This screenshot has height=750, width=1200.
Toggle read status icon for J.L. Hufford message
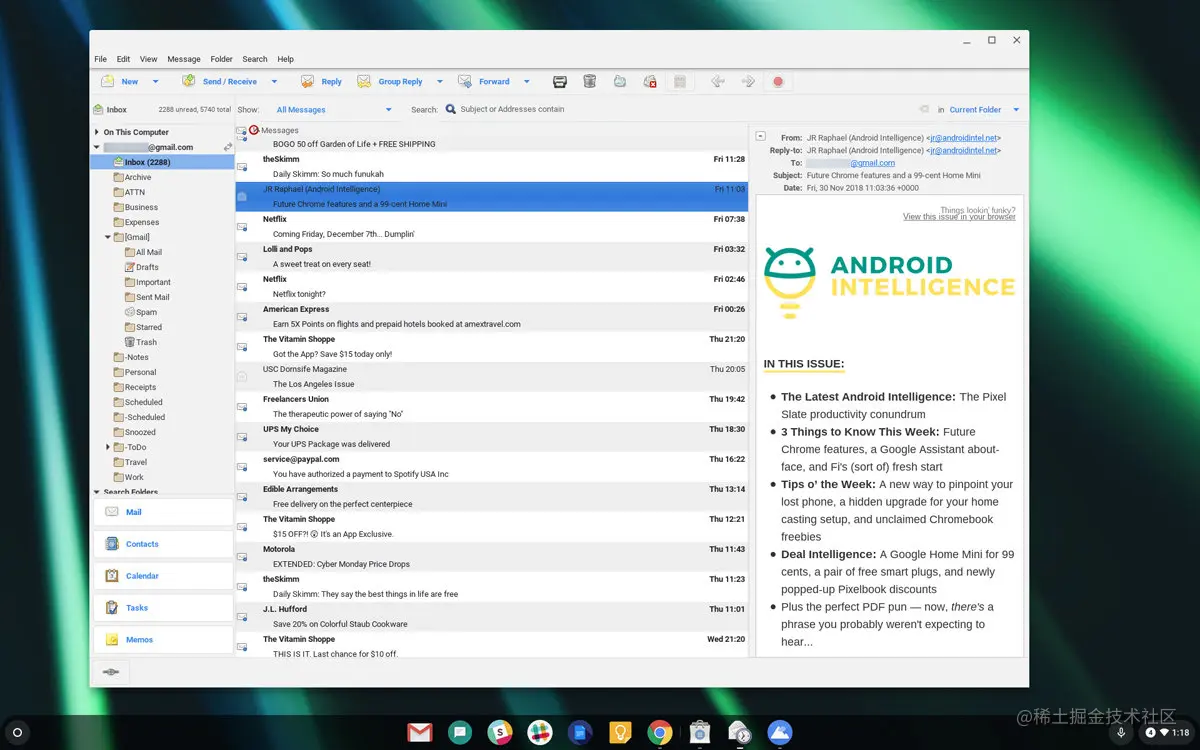[242, 617]
